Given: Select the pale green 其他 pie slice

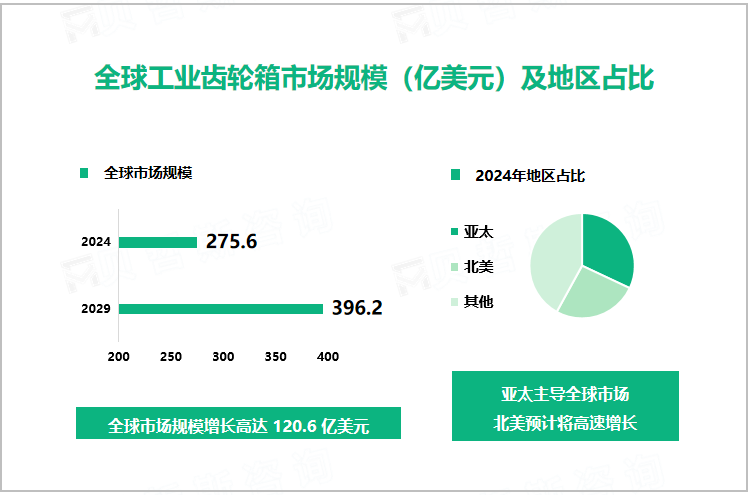Looking at the screenshot, I should [555, 259].
